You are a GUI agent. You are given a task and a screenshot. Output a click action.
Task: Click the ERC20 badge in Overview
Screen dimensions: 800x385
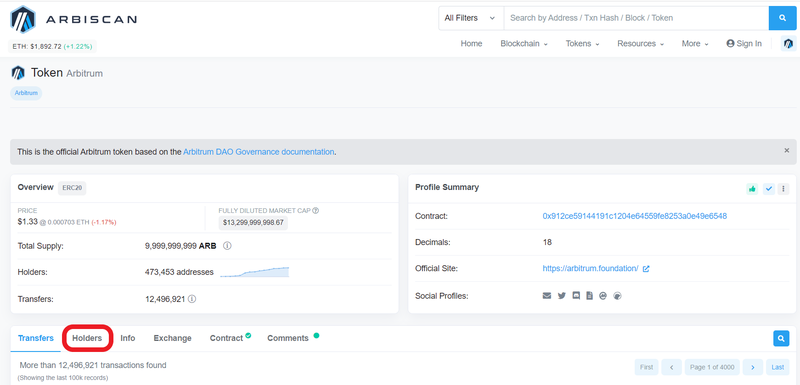tap(72, 188)
